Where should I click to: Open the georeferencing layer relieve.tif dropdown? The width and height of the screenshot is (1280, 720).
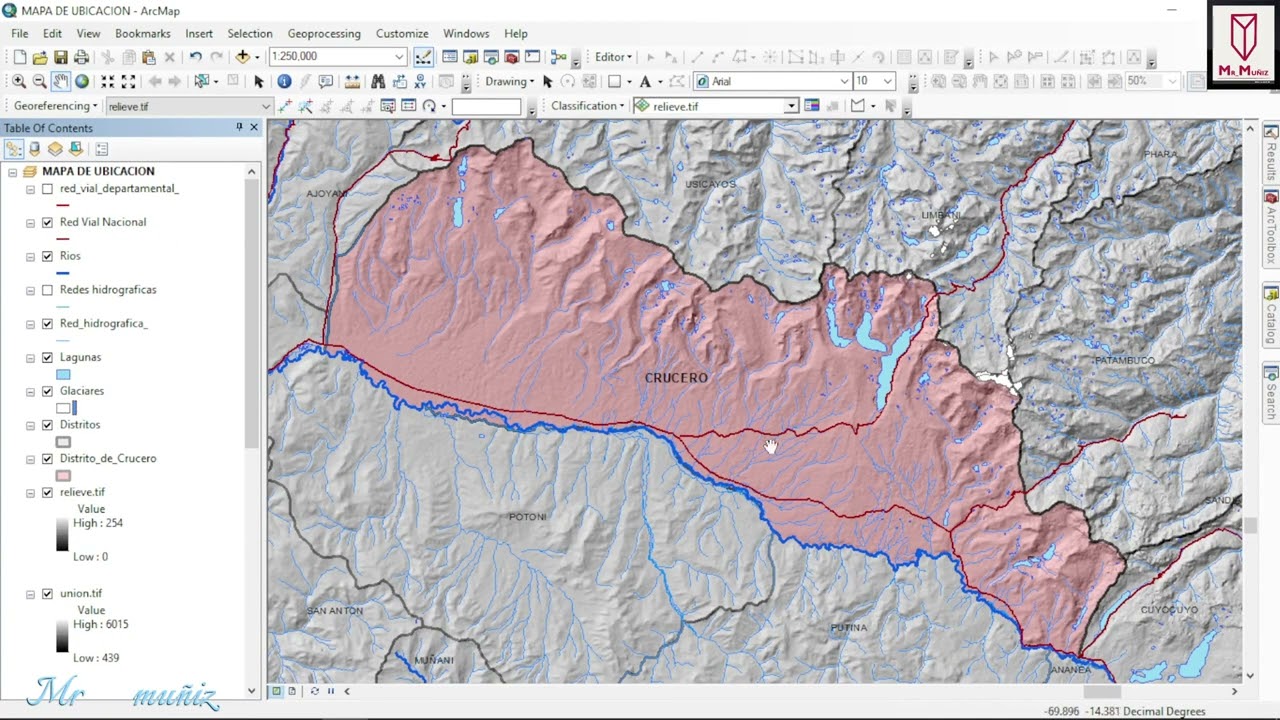pos(265,106)
